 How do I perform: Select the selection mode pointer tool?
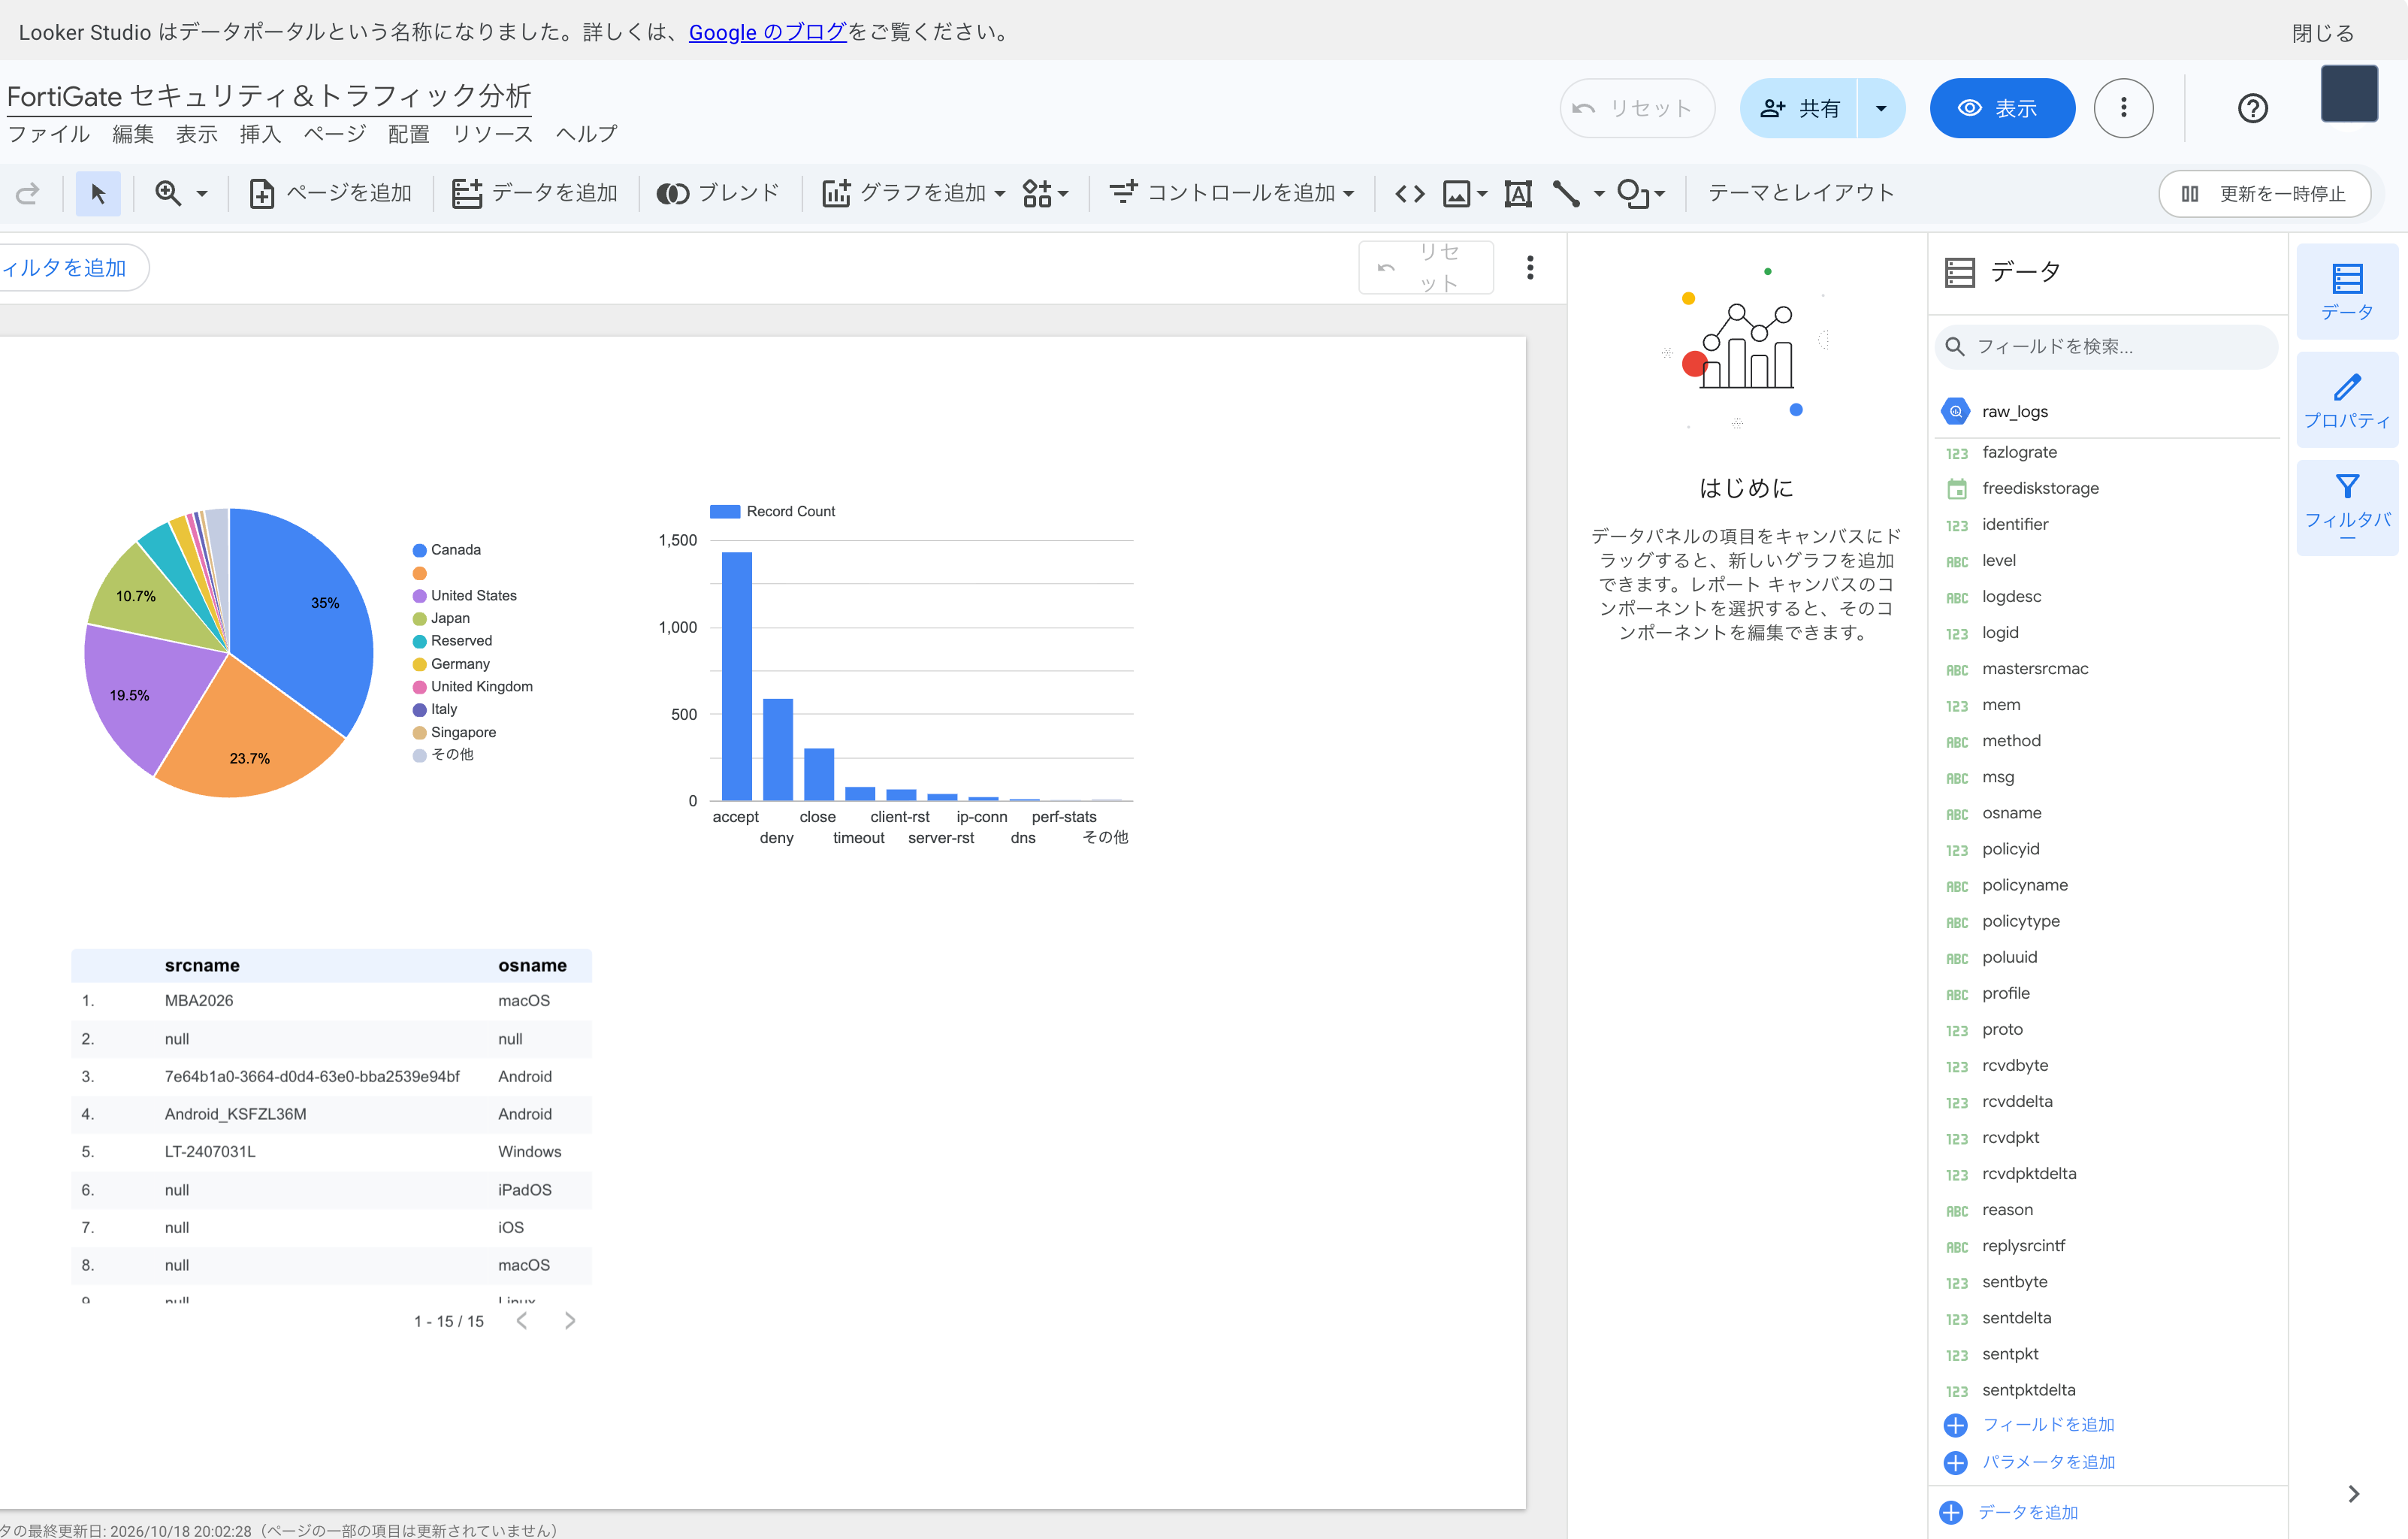click(x=98, y=193)
